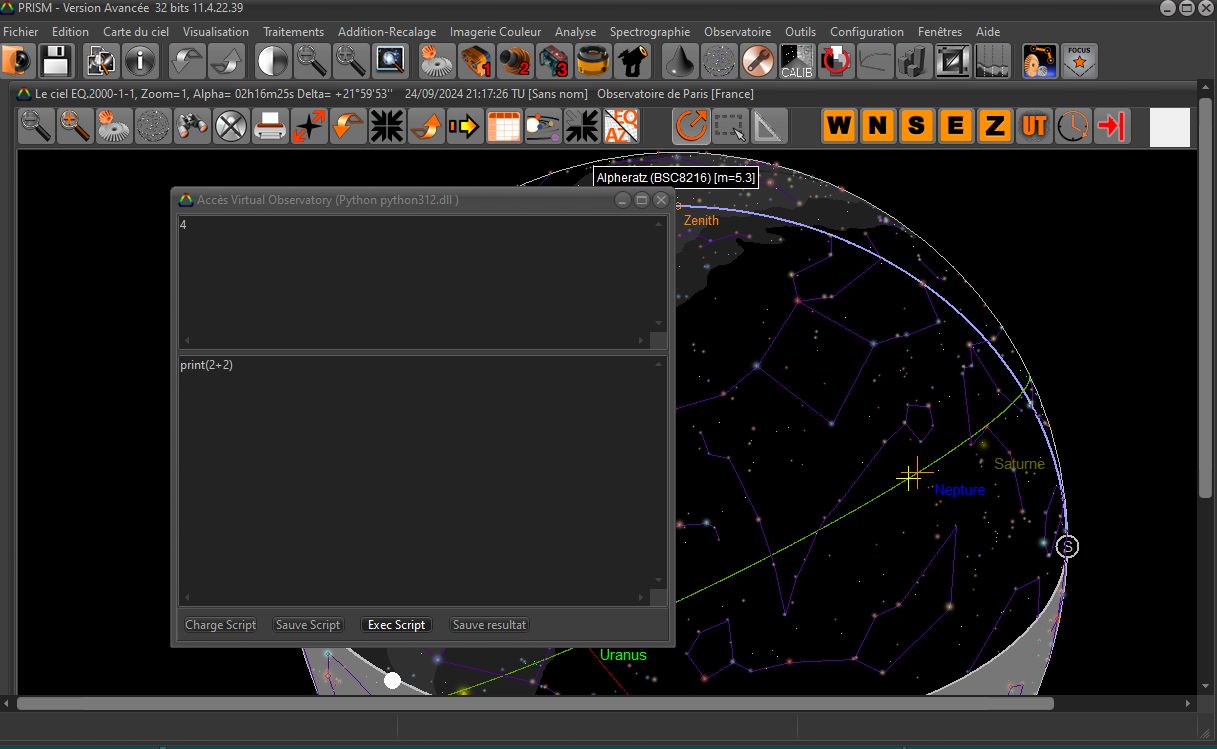Click the white color swatch in toolbar

point(1170,127)
